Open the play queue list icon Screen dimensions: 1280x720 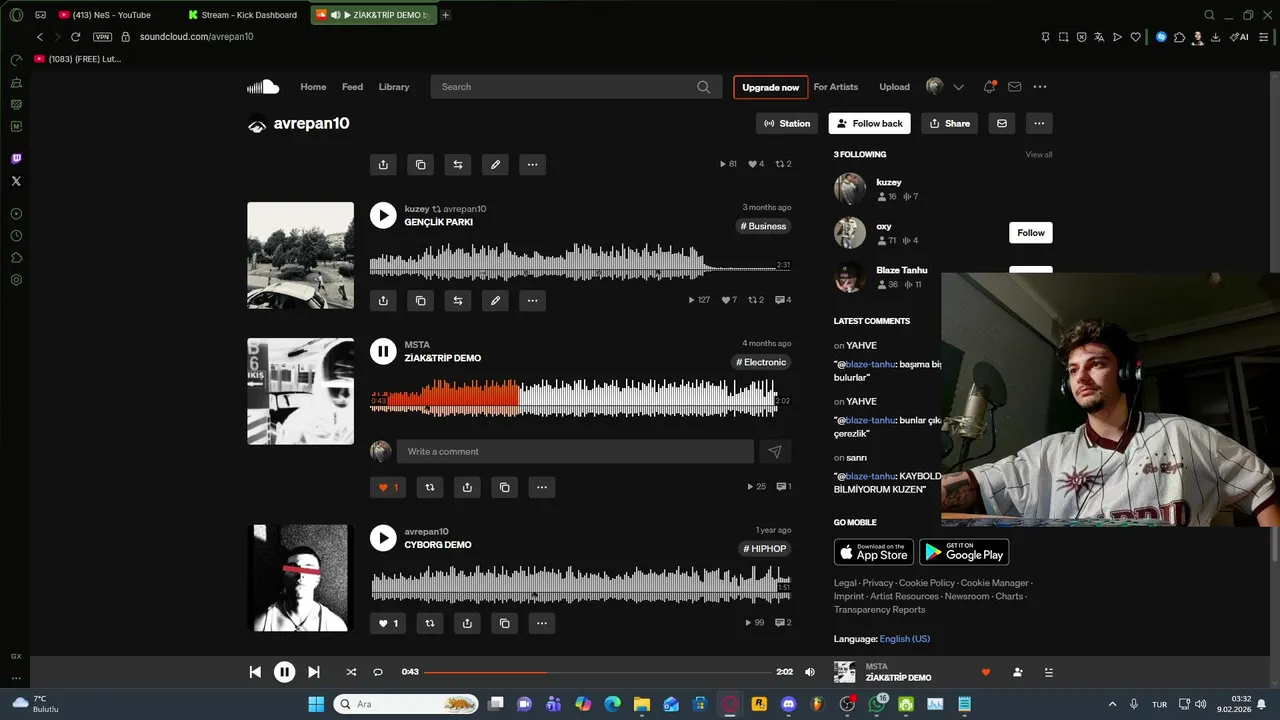[1048, 672]
